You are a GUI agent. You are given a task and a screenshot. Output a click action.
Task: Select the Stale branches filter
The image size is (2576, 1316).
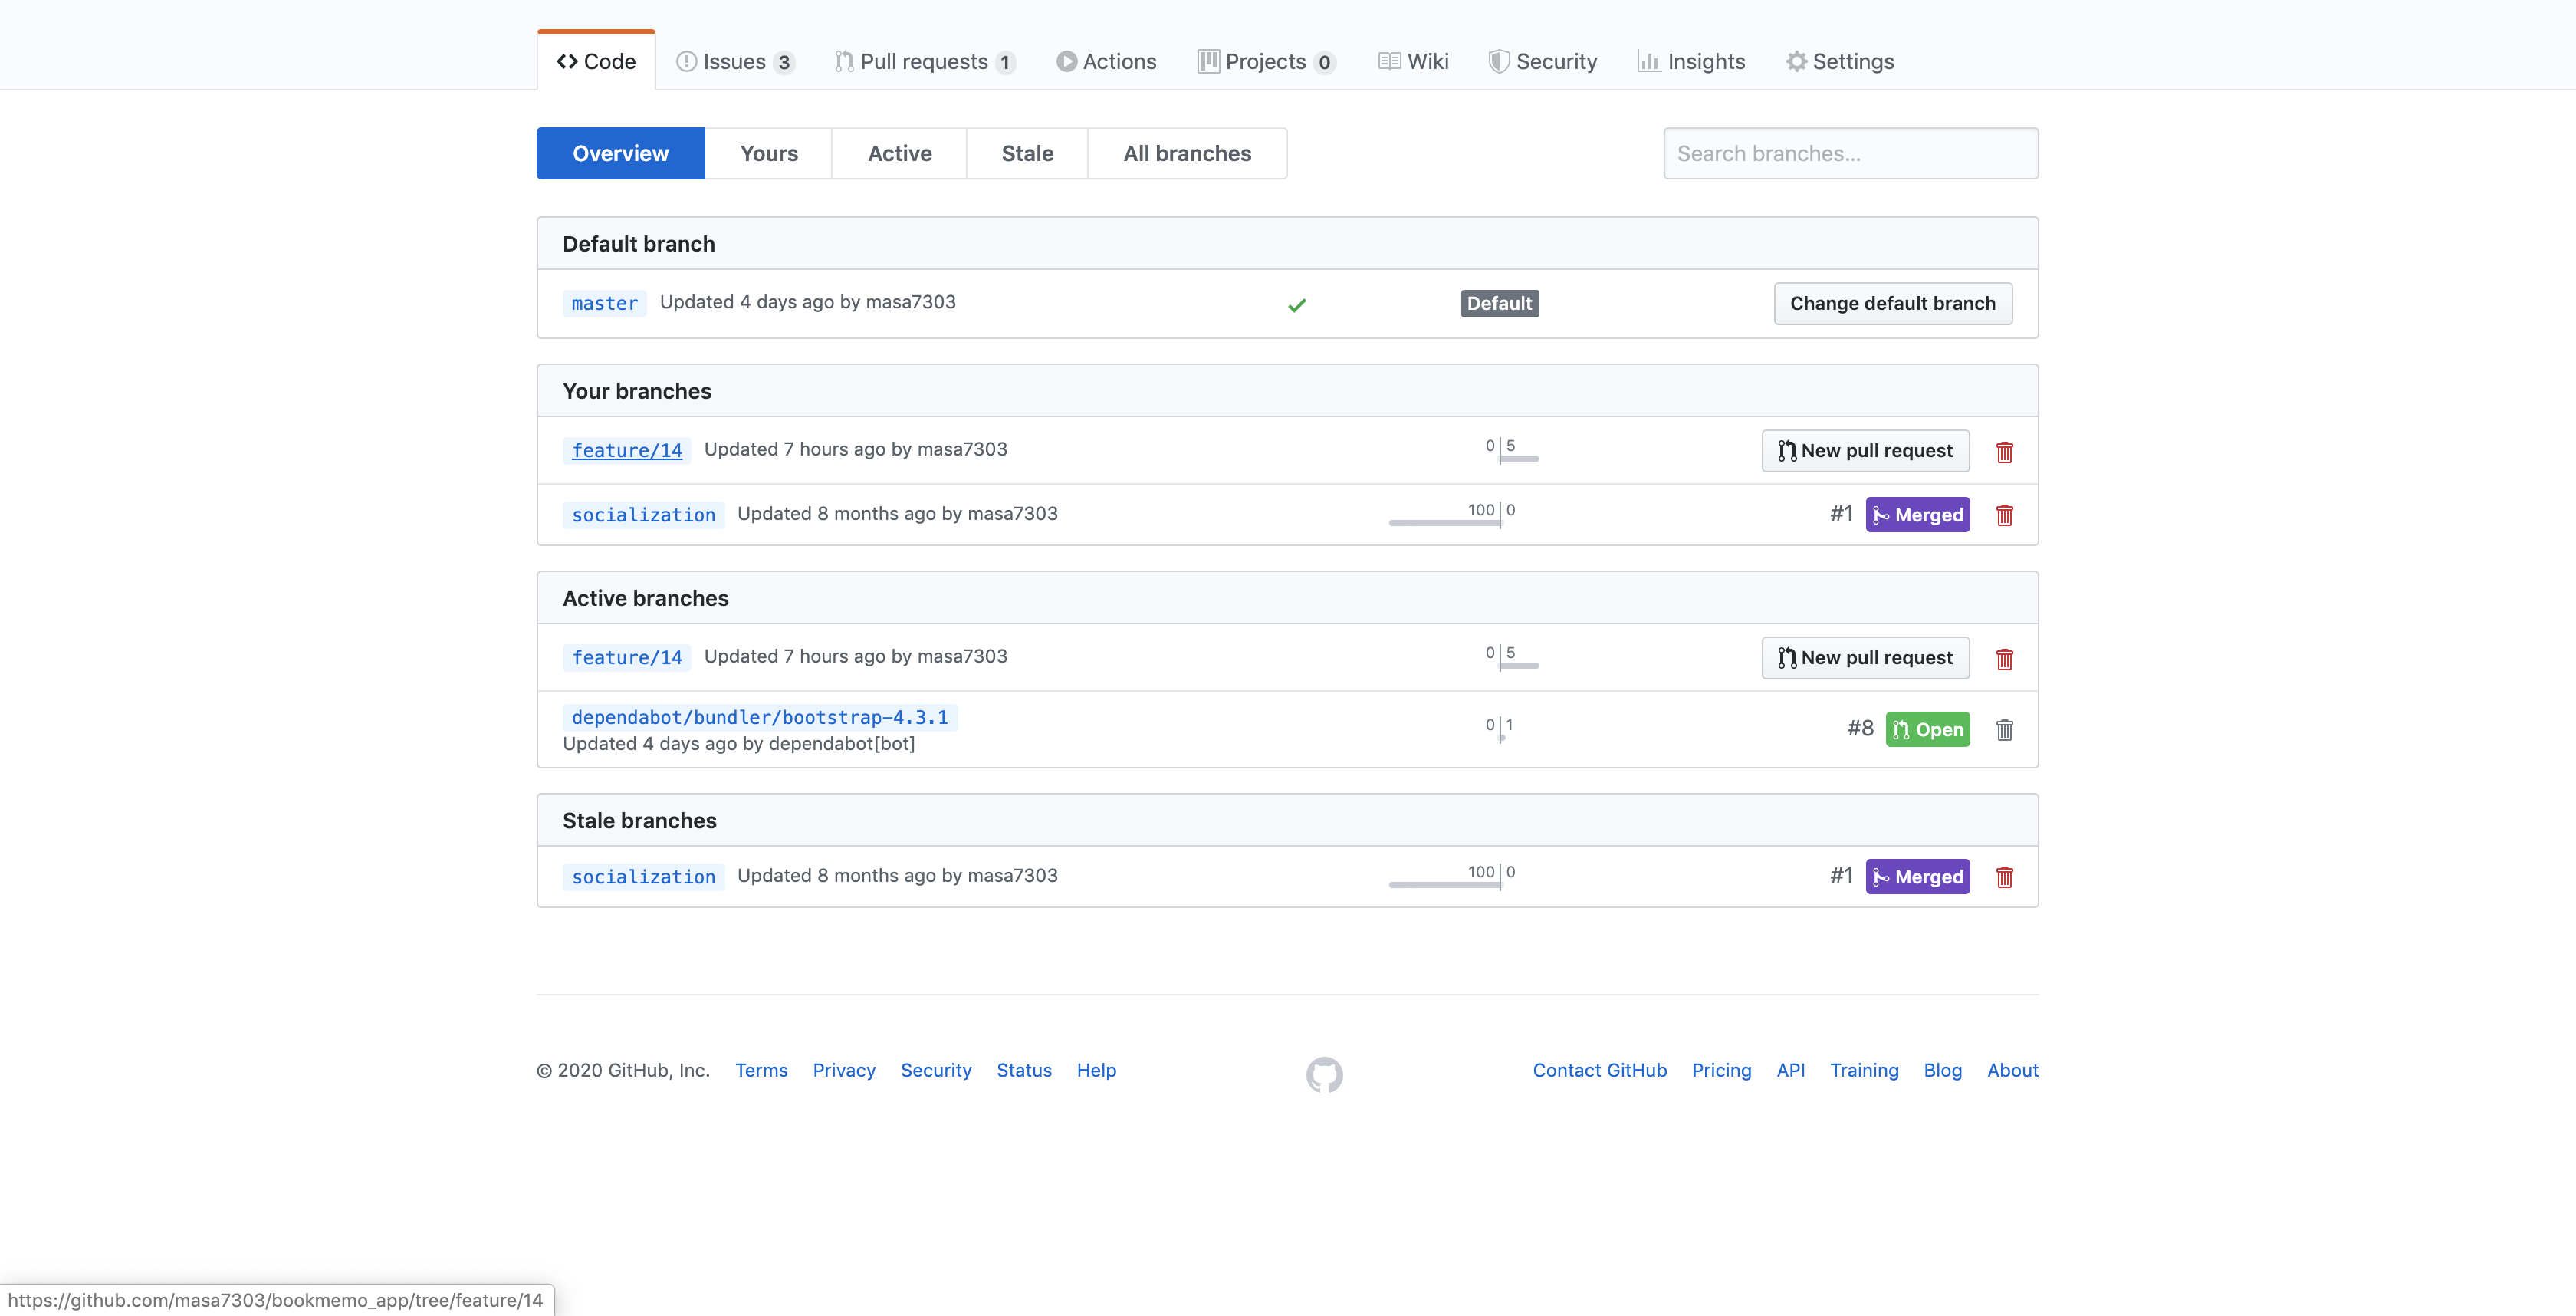(1027, 154)
